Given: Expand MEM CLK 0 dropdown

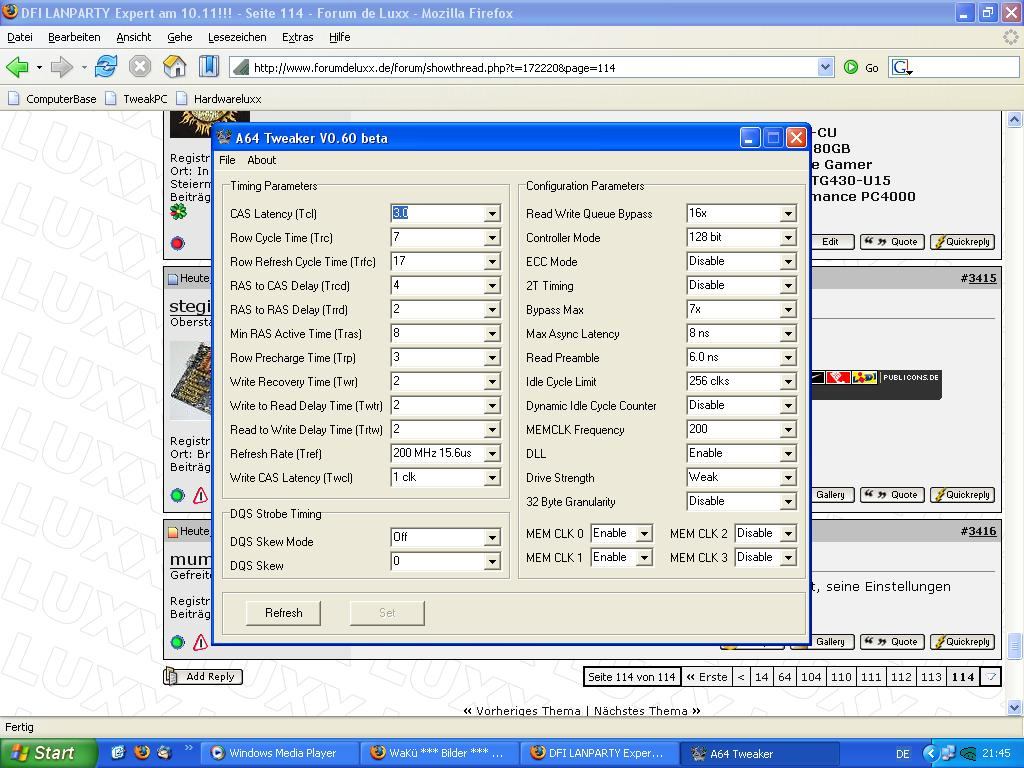Looking at the screenshot, I should point(644,534).
